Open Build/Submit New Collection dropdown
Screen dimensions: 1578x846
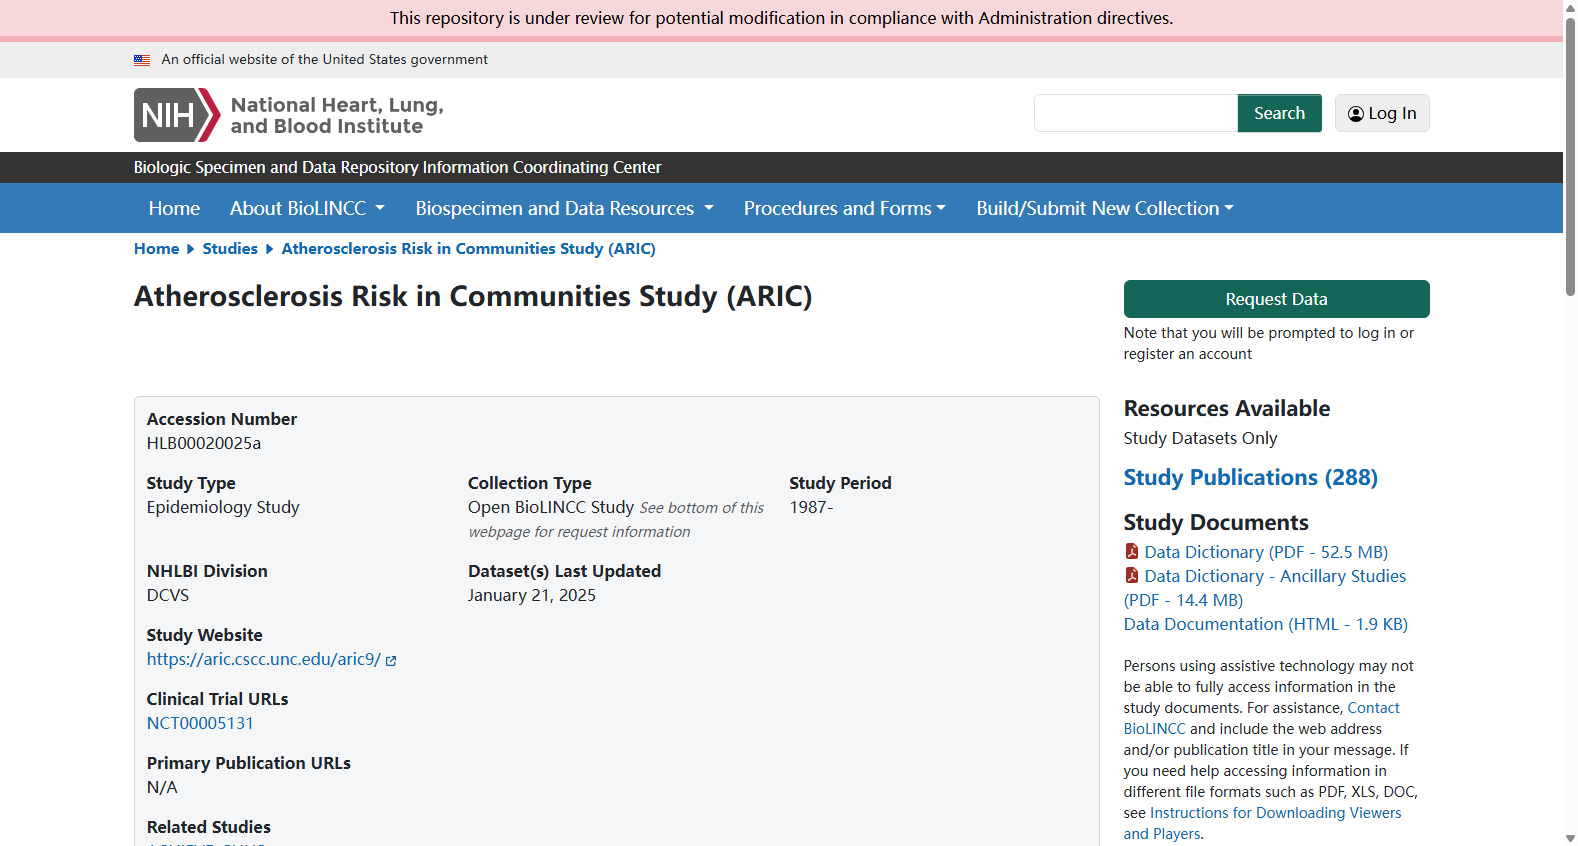tap(1105, 208)
